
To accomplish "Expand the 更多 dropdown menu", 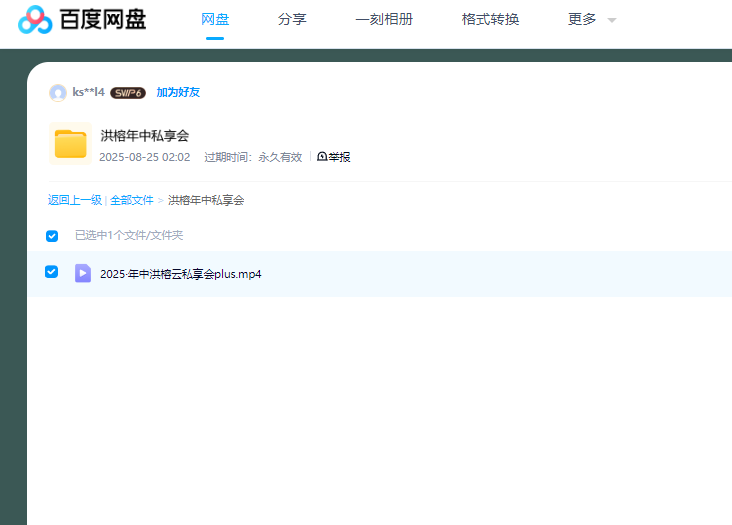I will (x=582, y=19).
